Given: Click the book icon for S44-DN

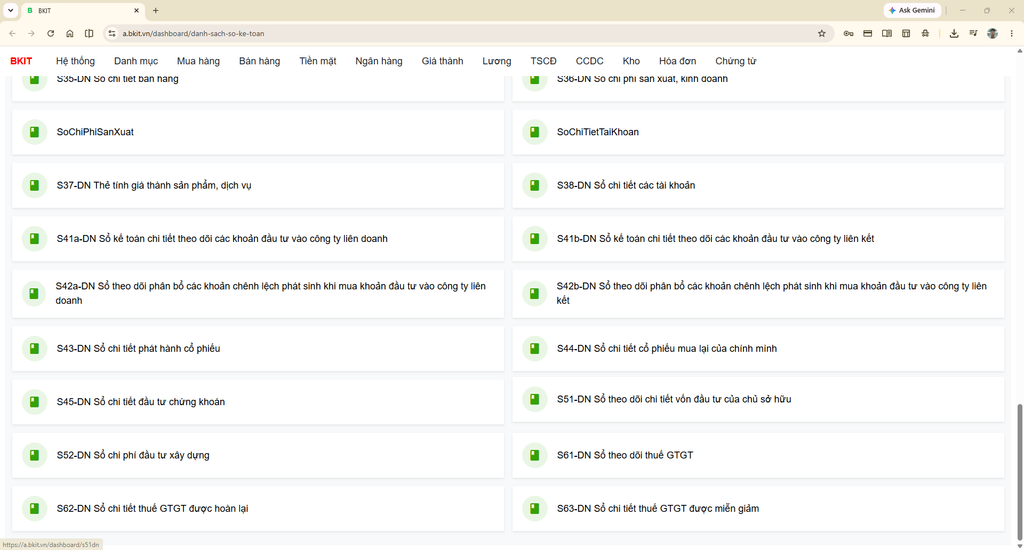Looking at the screenshot, I should pyautogui.click(x=535, y=349).
